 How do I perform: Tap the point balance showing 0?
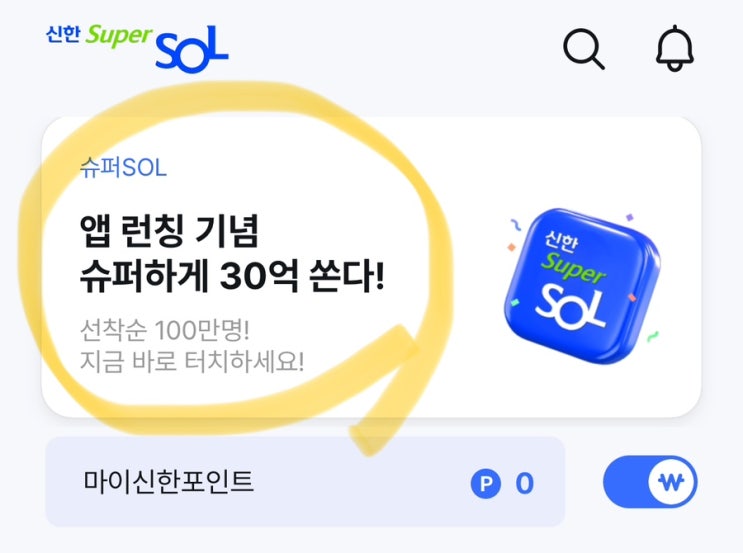(x=525, y=484)
